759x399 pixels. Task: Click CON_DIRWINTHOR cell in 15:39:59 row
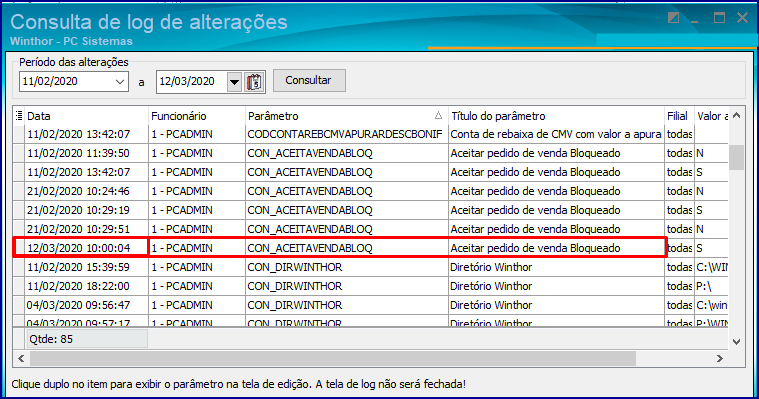347,267
